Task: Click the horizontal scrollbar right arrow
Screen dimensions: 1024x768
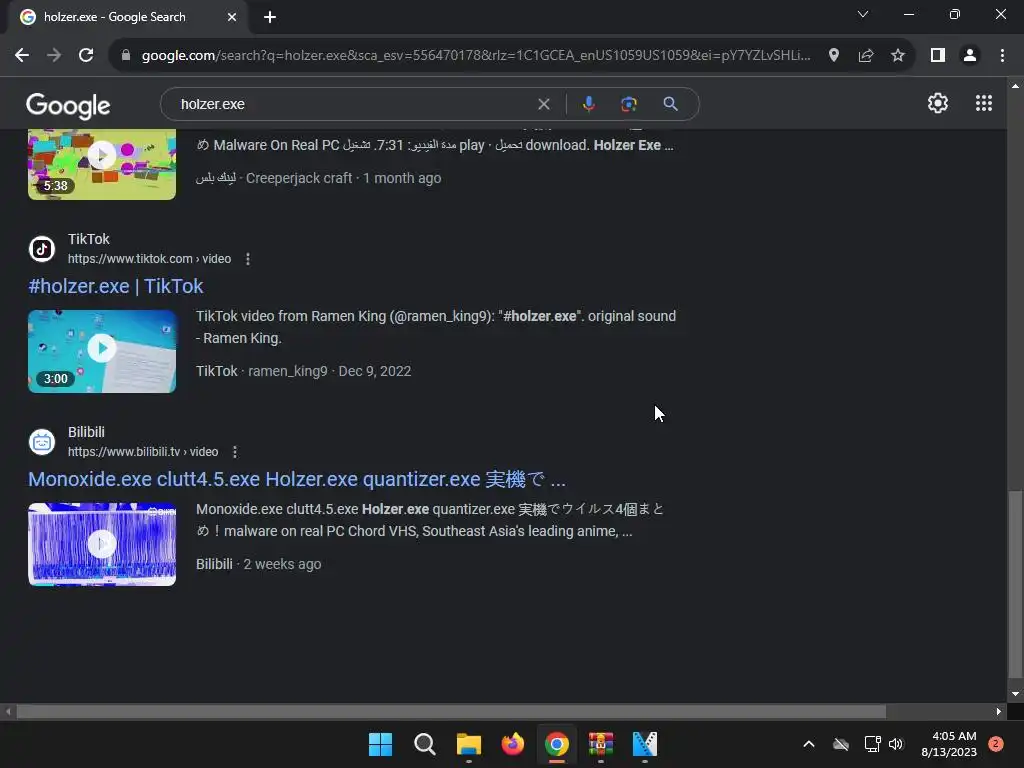Action: click(x=999, y=712)
